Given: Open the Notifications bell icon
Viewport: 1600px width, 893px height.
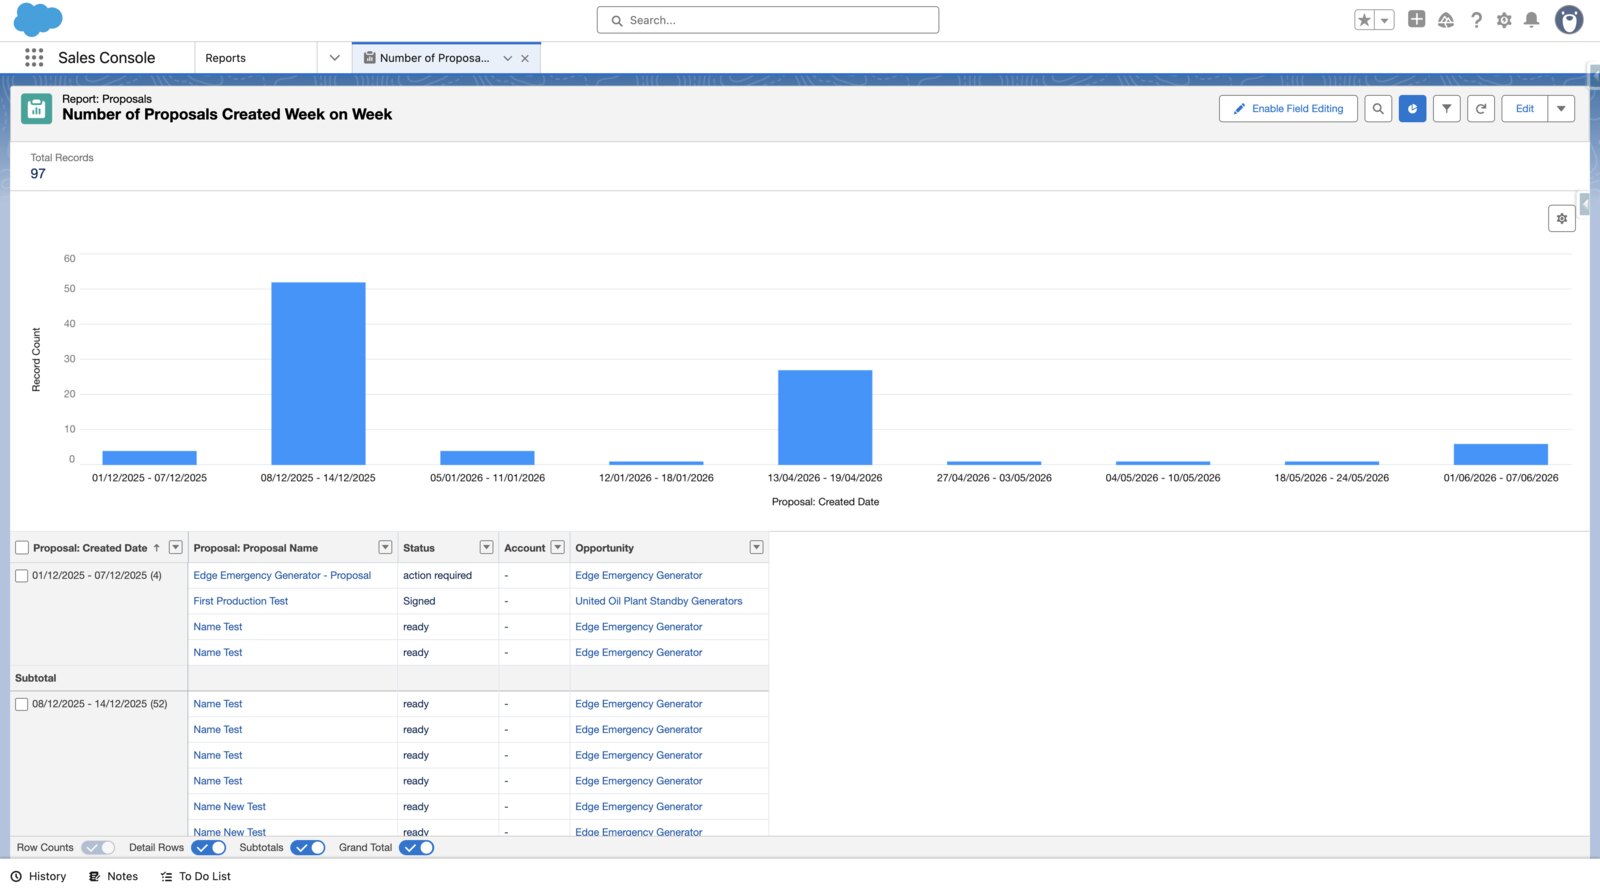Looking at the screenshot, I should click(1531, 20).
